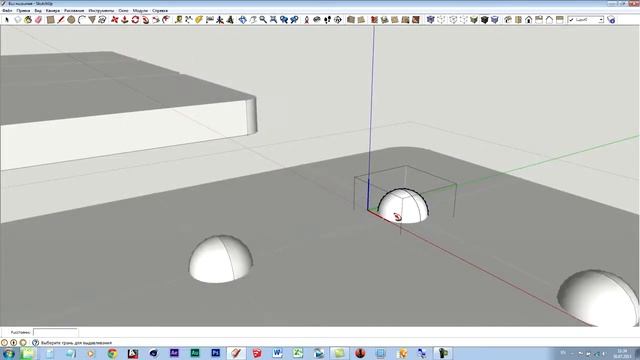
Task: Select the Move tool red arrows
Action: click(x=115, y=20)
